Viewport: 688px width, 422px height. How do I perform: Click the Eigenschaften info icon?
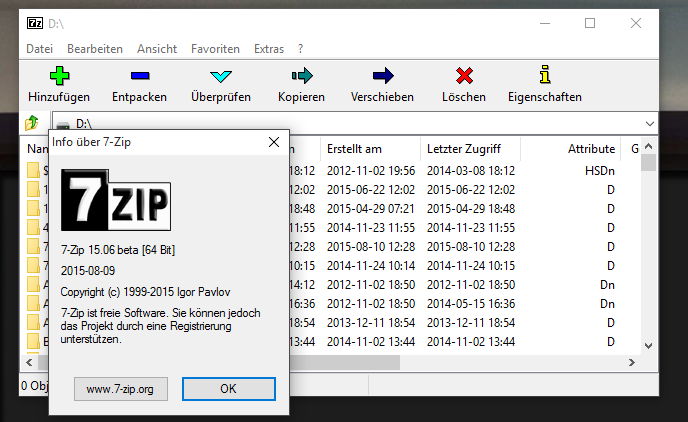pyautogui.click(x=545, y=74)
